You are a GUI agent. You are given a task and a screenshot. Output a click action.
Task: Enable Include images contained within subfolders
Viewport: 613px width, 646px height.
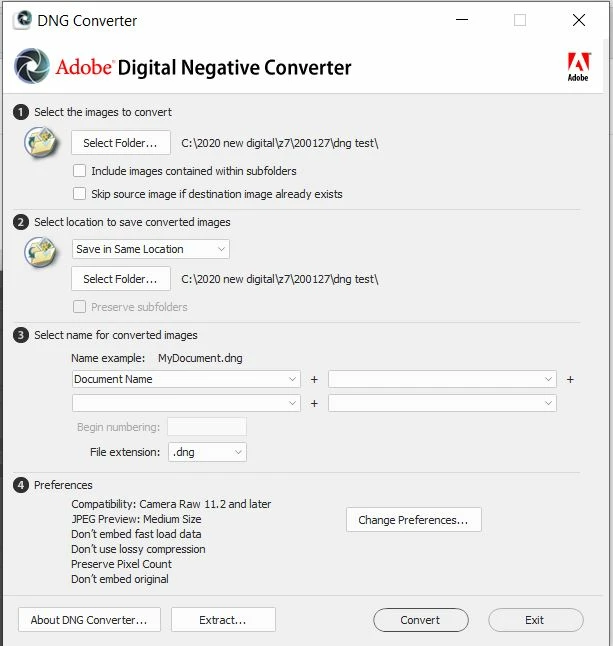(80, 171)
